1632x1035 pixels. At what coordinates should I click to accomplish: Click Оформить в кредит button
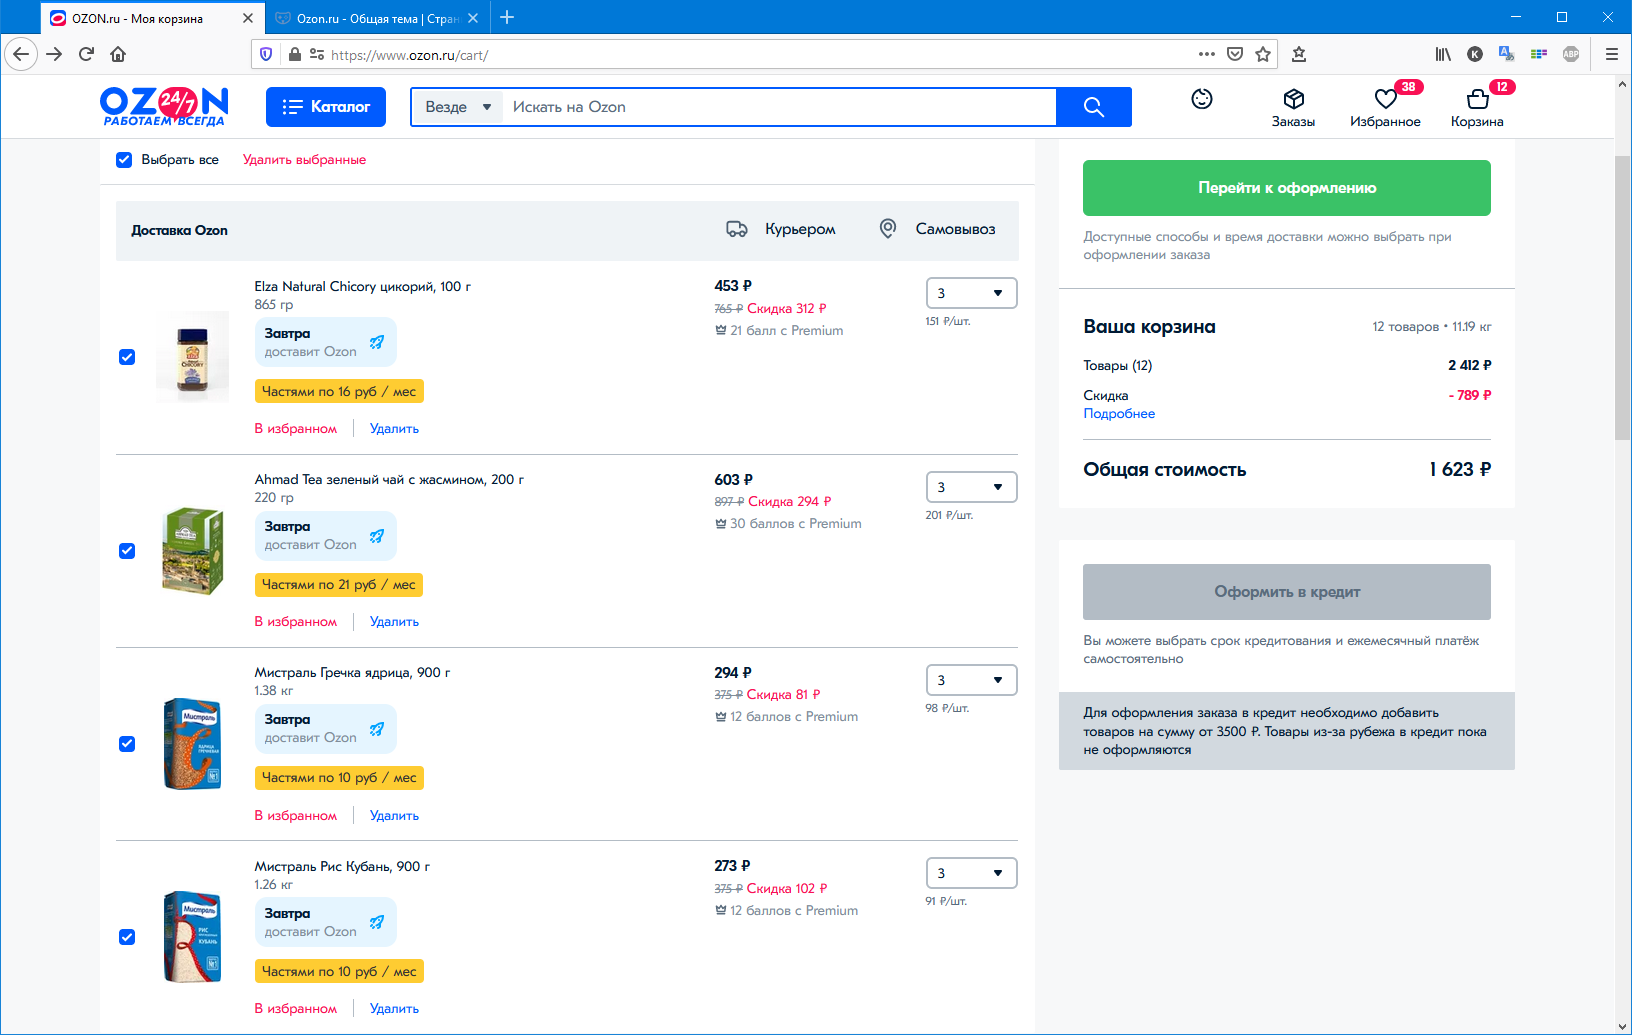click(1287, 592)
